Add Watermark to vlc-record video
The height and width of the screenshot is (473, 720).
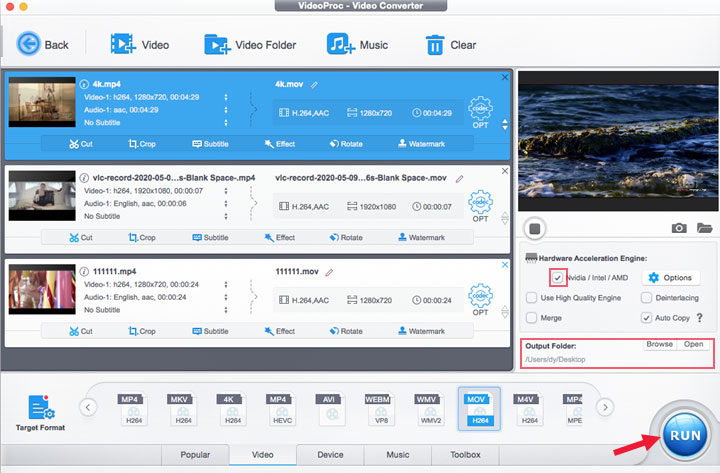(x=422, y=237)
